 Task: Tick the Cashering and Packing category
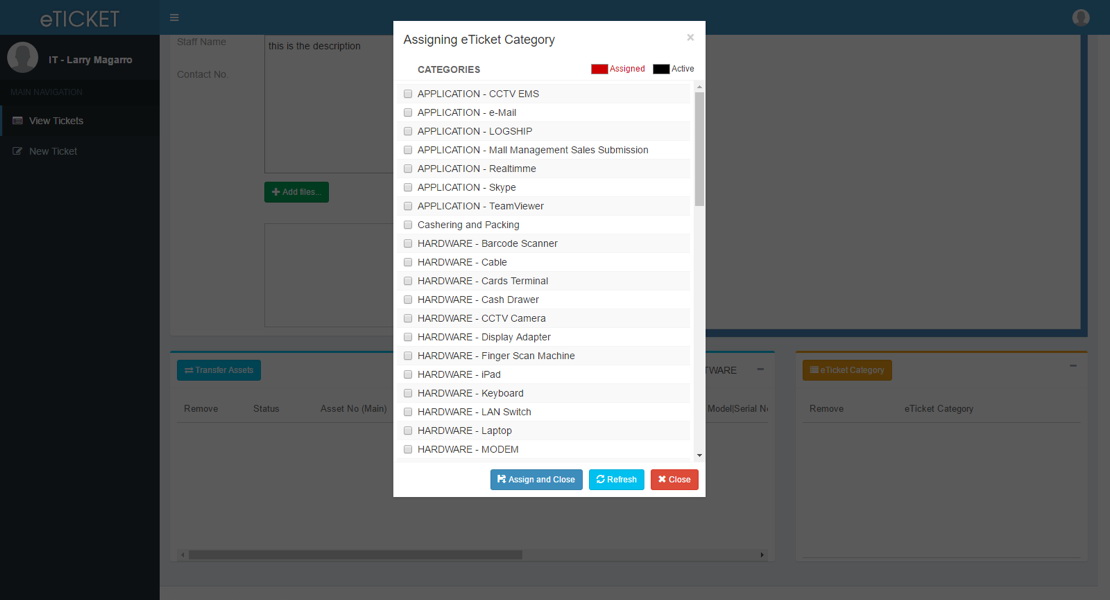pos(408,224)
